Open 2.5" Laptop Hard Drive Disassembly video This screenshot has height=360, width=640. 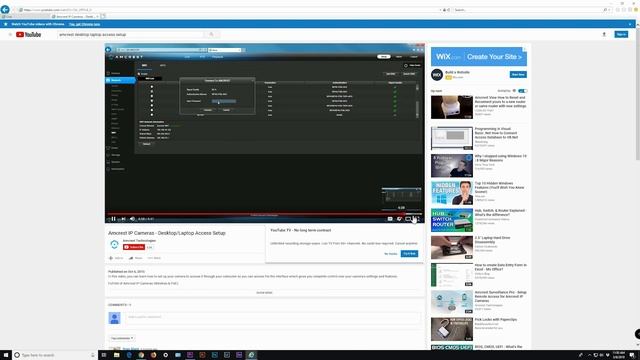tap(452, 247)
